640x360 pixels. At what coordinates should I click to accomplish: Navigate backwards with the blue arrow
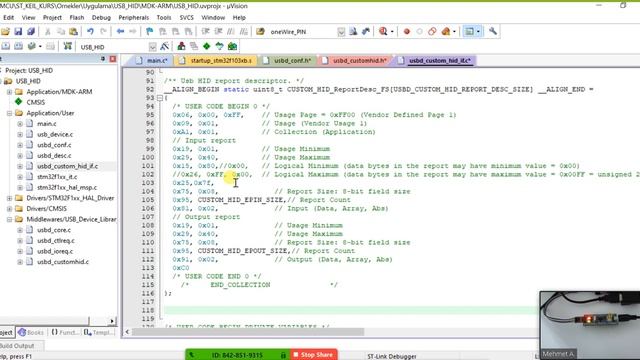(120, 31)
